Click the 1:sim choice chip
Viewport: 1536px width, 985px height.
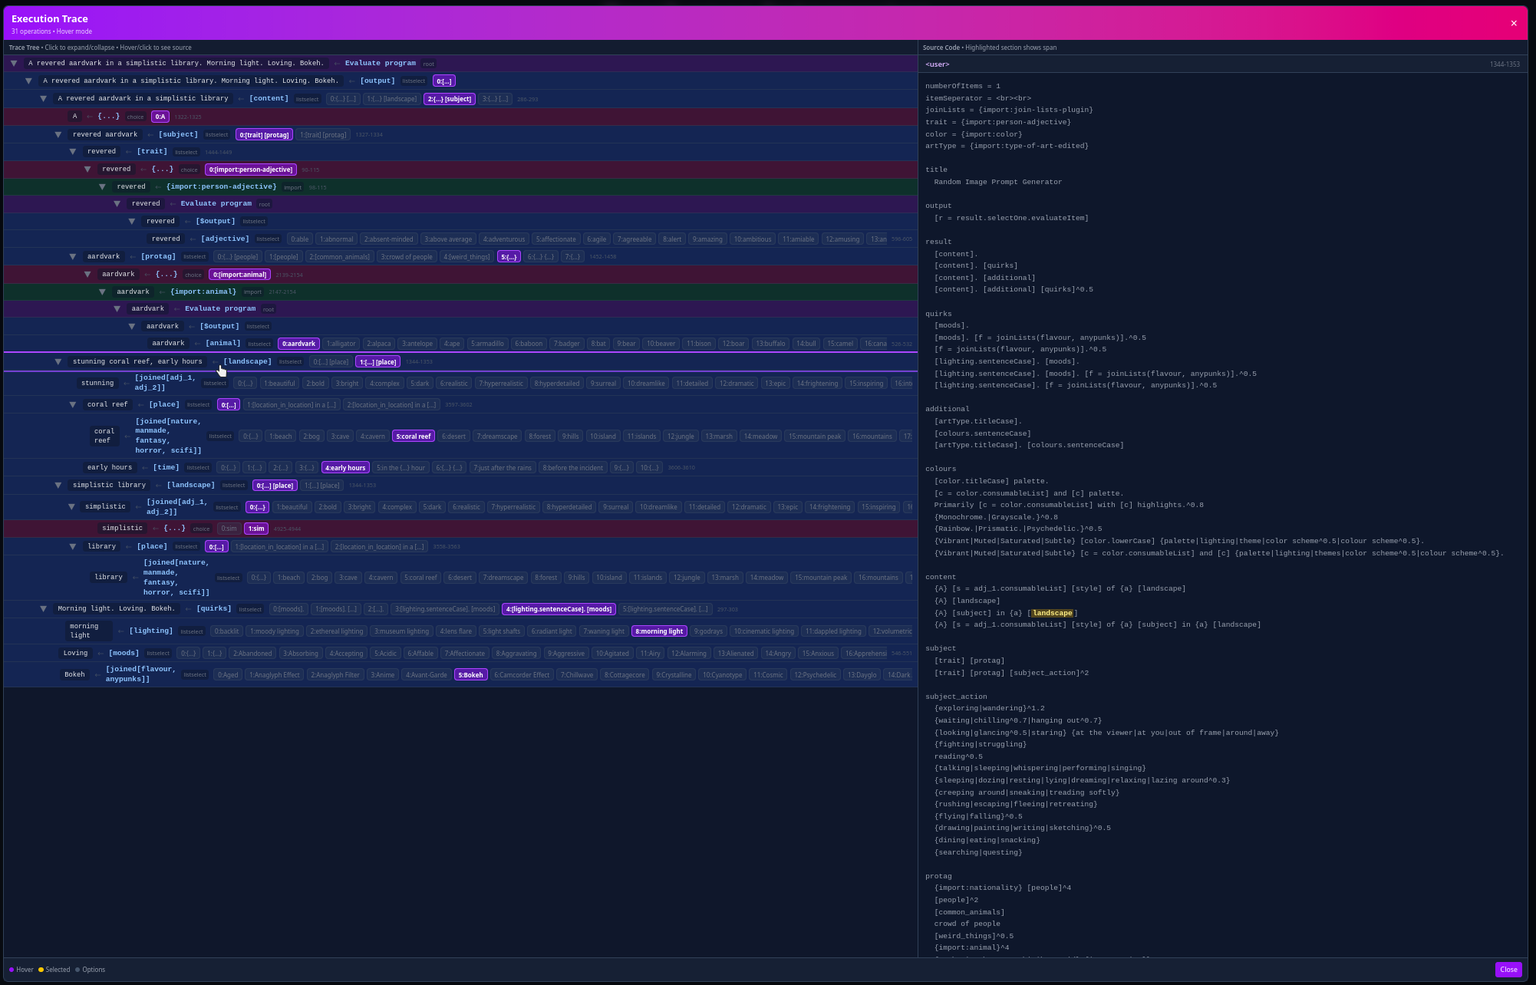tap(257, 529)
